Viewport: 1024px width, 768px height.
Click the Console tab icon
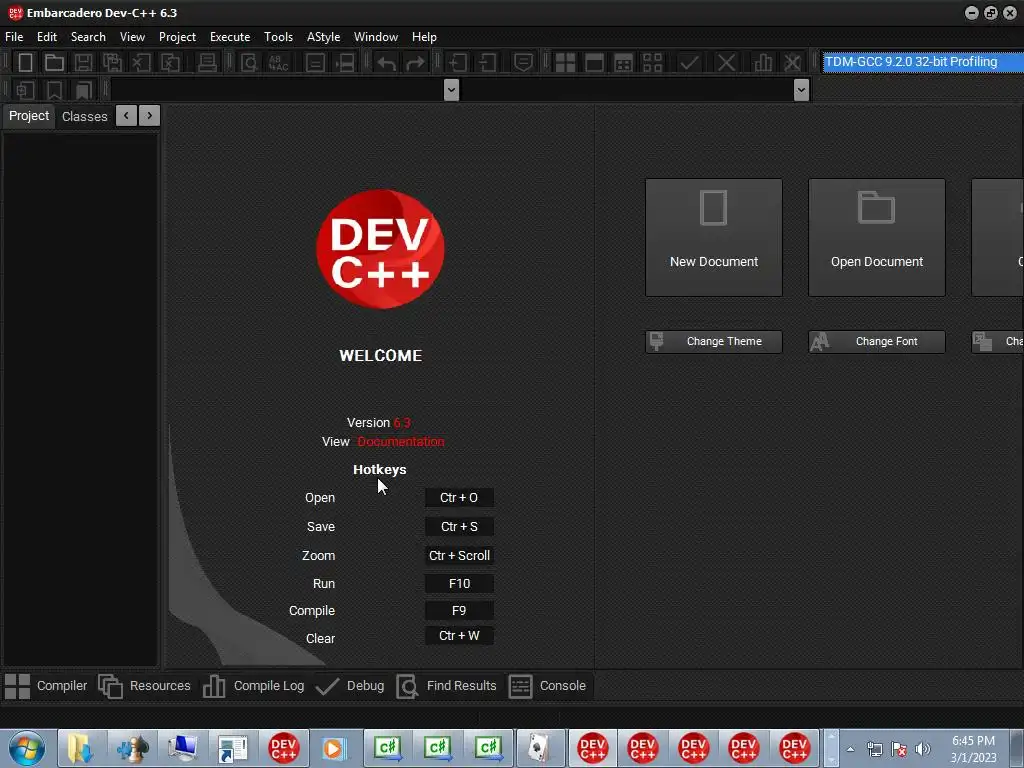tap(520, 686)
